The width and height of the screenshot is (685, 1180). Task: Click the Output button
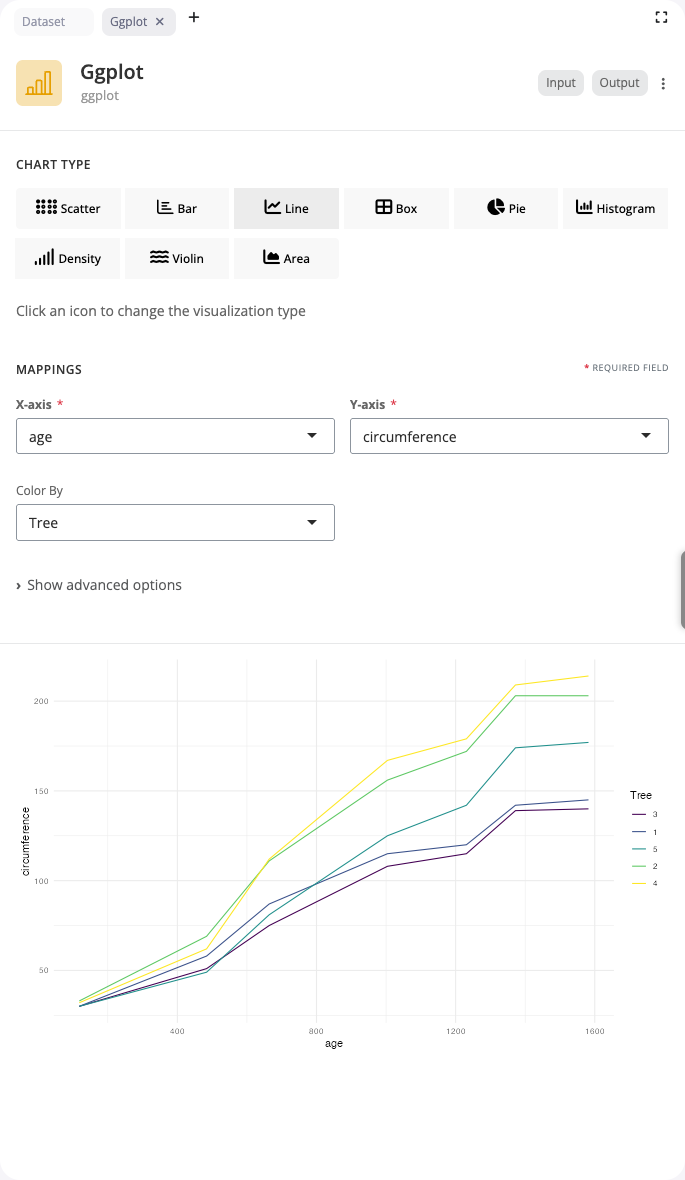(x=619, y=83)
